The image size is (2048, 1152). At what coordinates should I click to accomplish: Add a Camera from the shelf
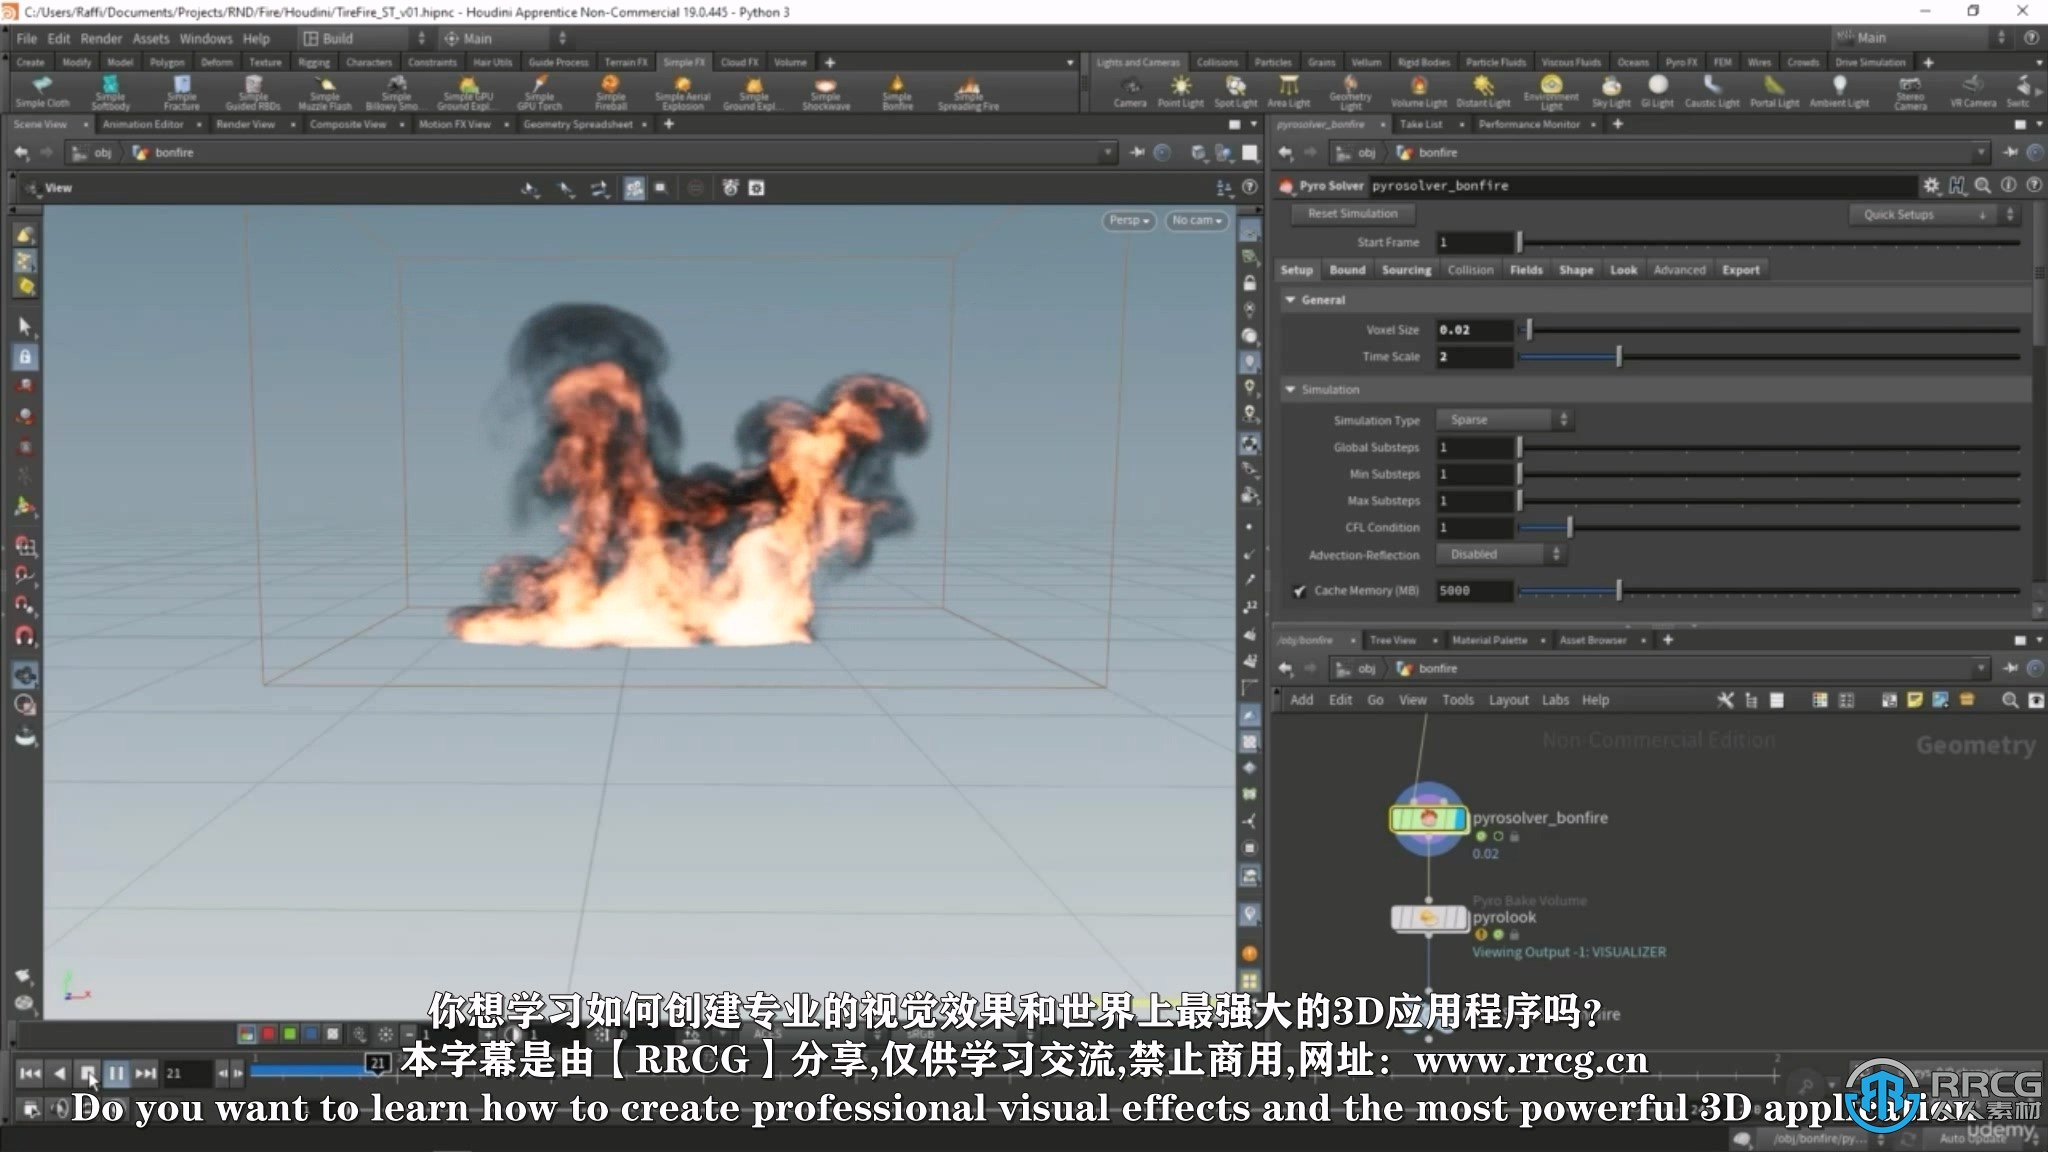coord(1130,92)
